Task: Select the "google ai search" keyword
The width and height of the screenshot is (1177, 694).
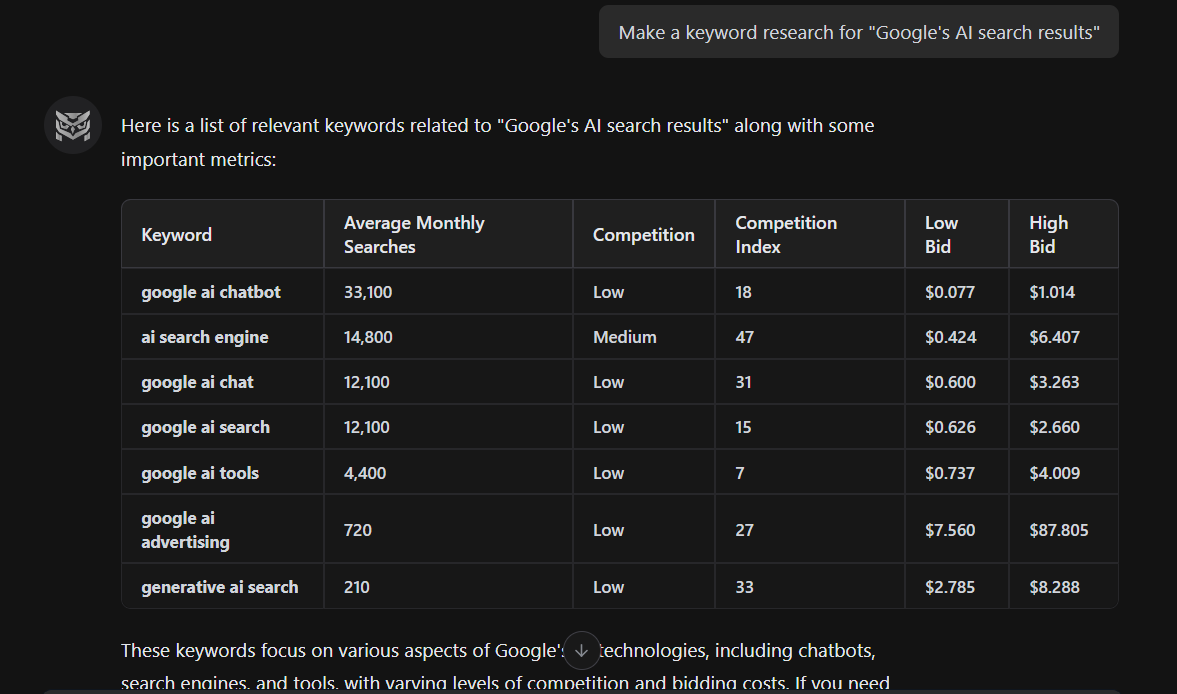Action: [x=205, y=427]
